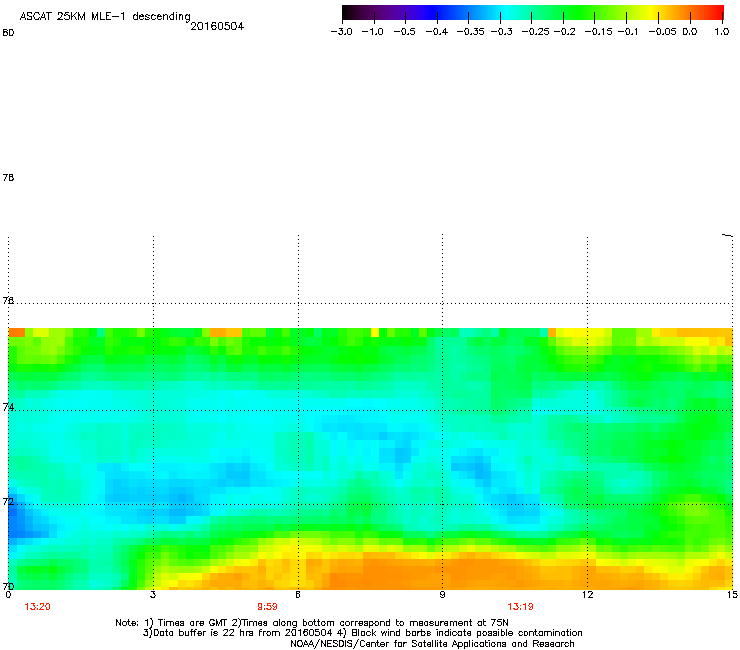Image resolution: width=740 pixels, height=650 pixels.
Task: Click the note line 'Times are GMT'
Action: pos(312,623)
